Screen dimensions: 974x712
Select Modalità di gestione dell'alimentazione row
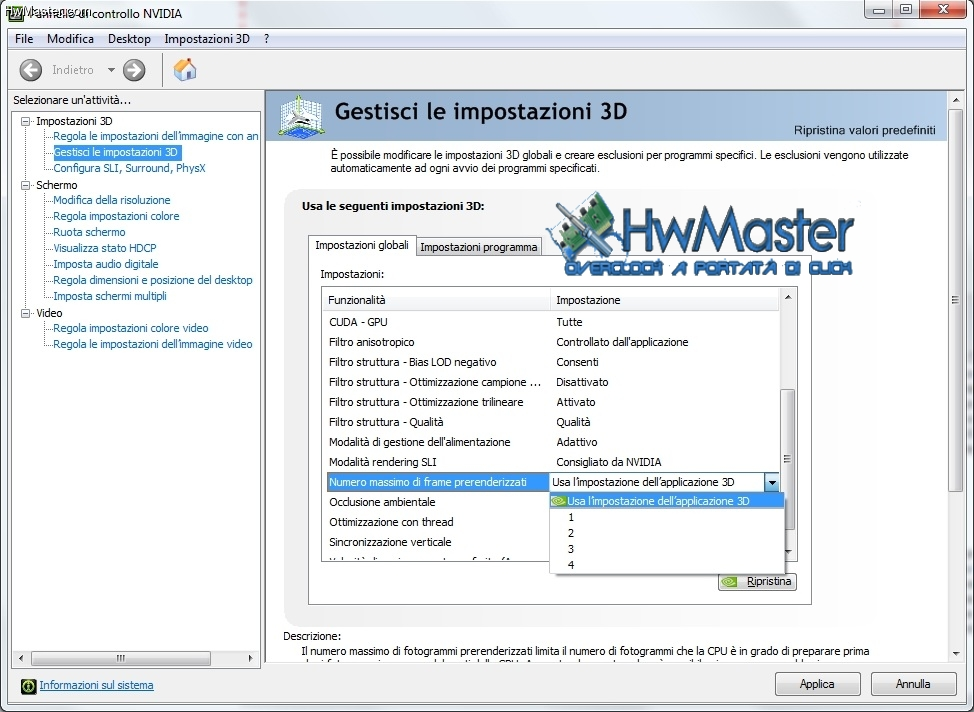pyautogui.click(x=553, y=442)
